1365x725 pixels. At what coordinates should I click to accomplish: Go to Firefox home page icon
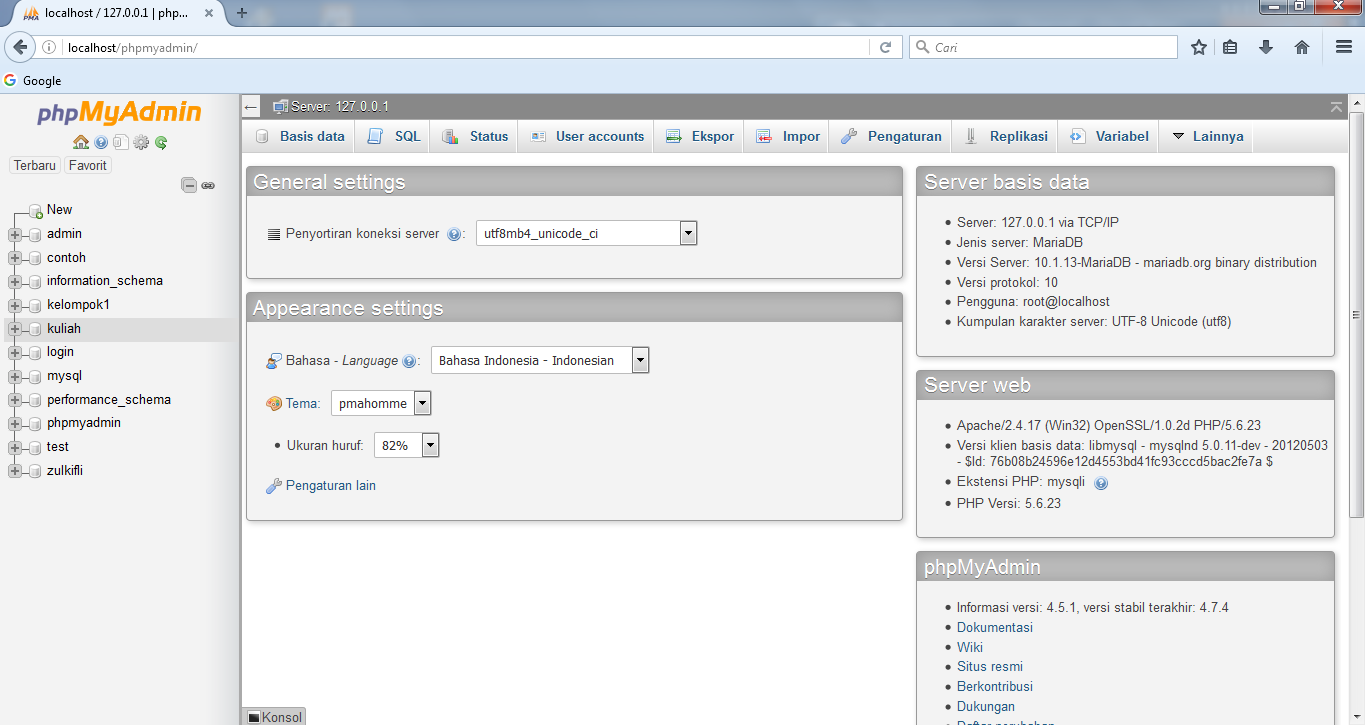pyautogui.click(x=1302, y=47)
